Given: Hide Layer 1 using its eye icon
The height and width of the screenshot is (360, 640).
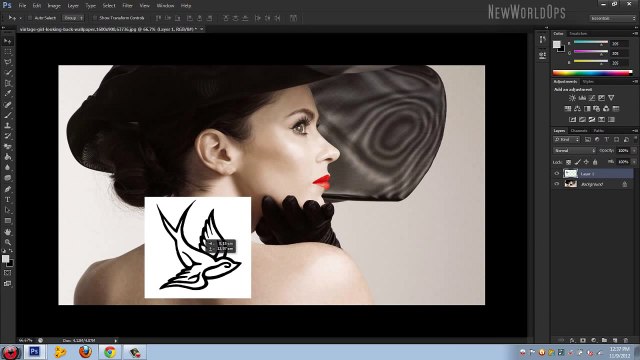Looking at the screenshot, I should (557, 173).
